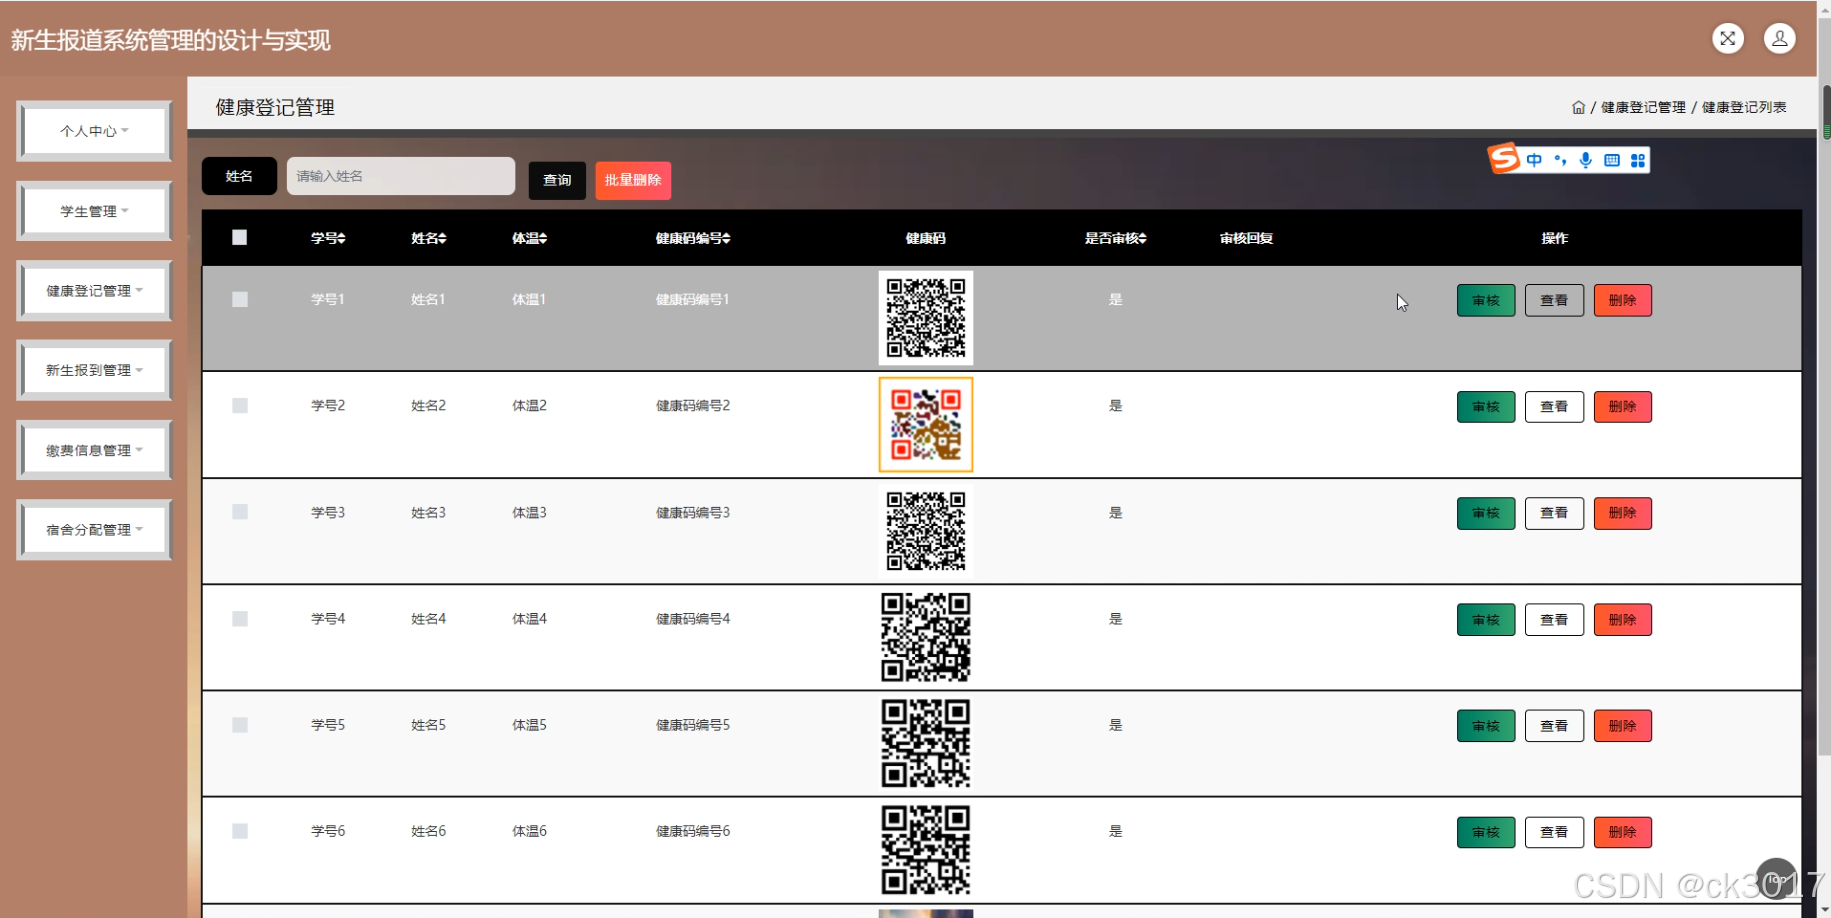The image size is (1831, 918).
Task: Click the fullscreen toggle icon in header
Action: [x=1727, y=38]
